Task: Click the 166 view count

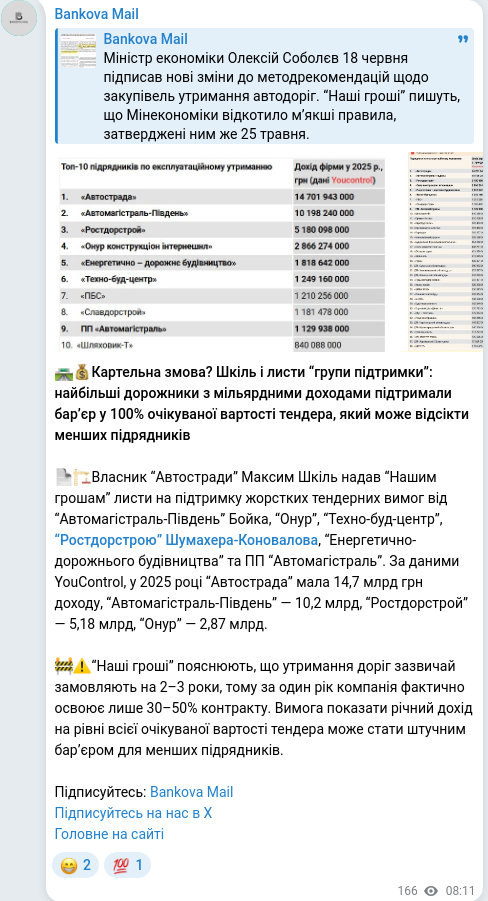Action: 408,891
